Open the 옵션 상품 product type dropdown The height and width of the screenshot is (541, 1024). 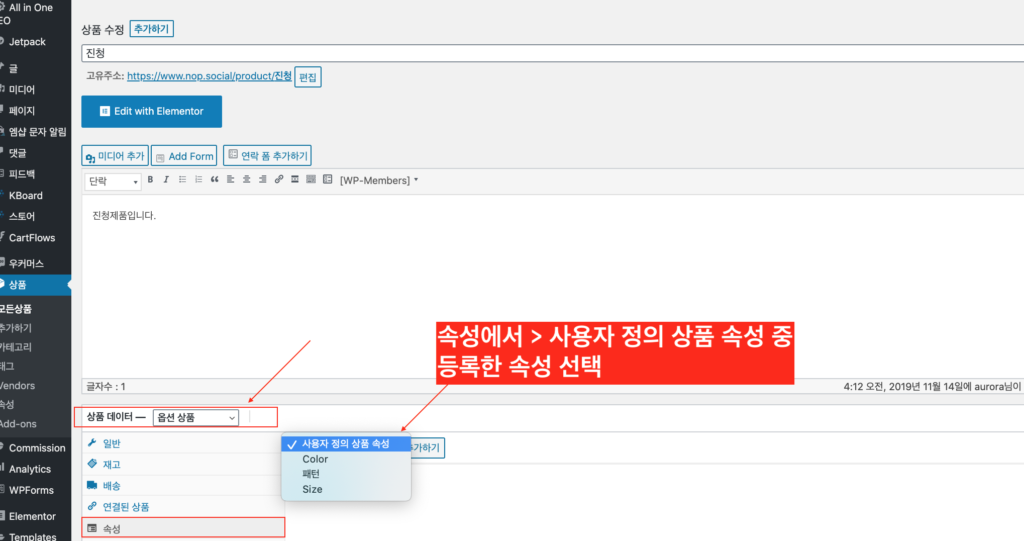[196, 417]
